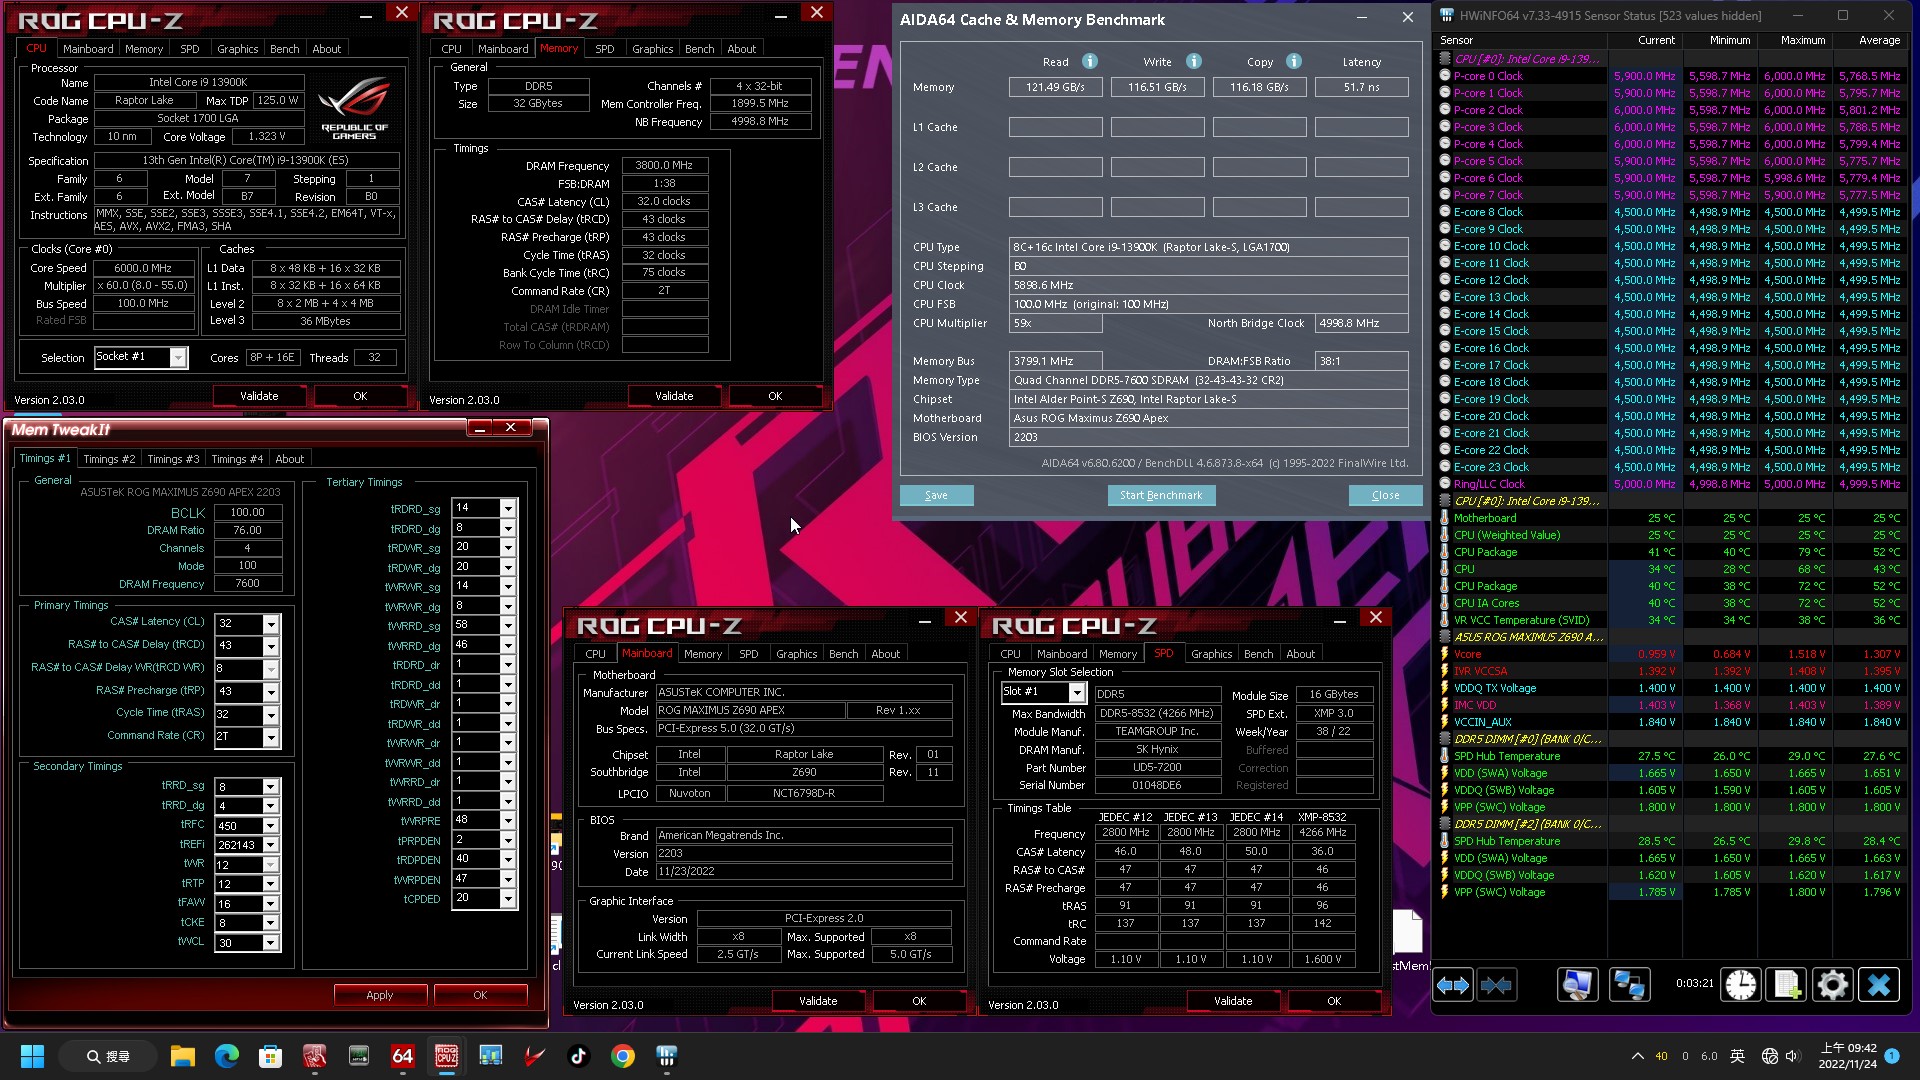Click HWiNFO collapse columns arrows icon

1496,985
